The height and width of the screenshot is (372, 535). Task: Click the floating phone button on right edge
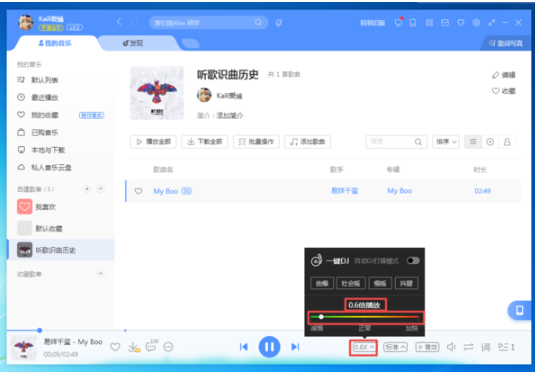pos(519,310)
